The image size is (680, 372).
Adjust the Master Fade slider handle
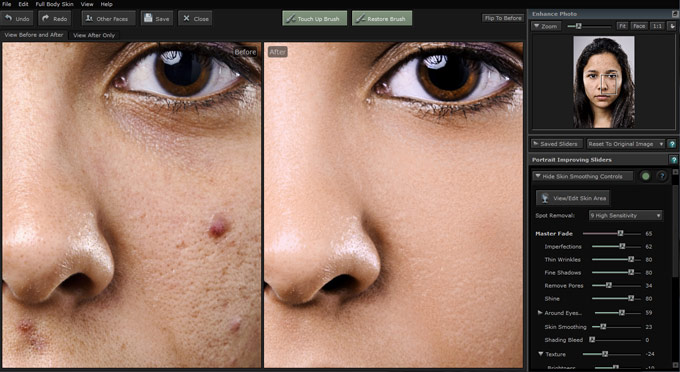click(x=621, y=233)
